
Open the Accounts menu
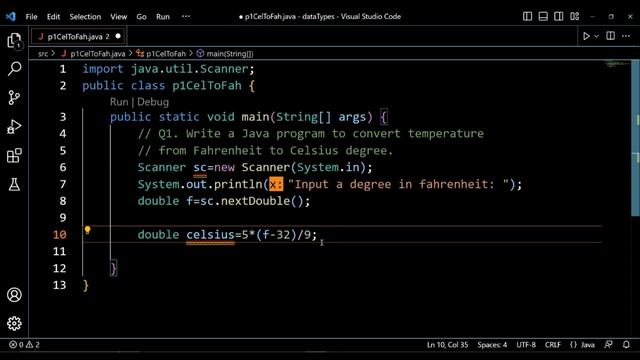tap(14, 295)
